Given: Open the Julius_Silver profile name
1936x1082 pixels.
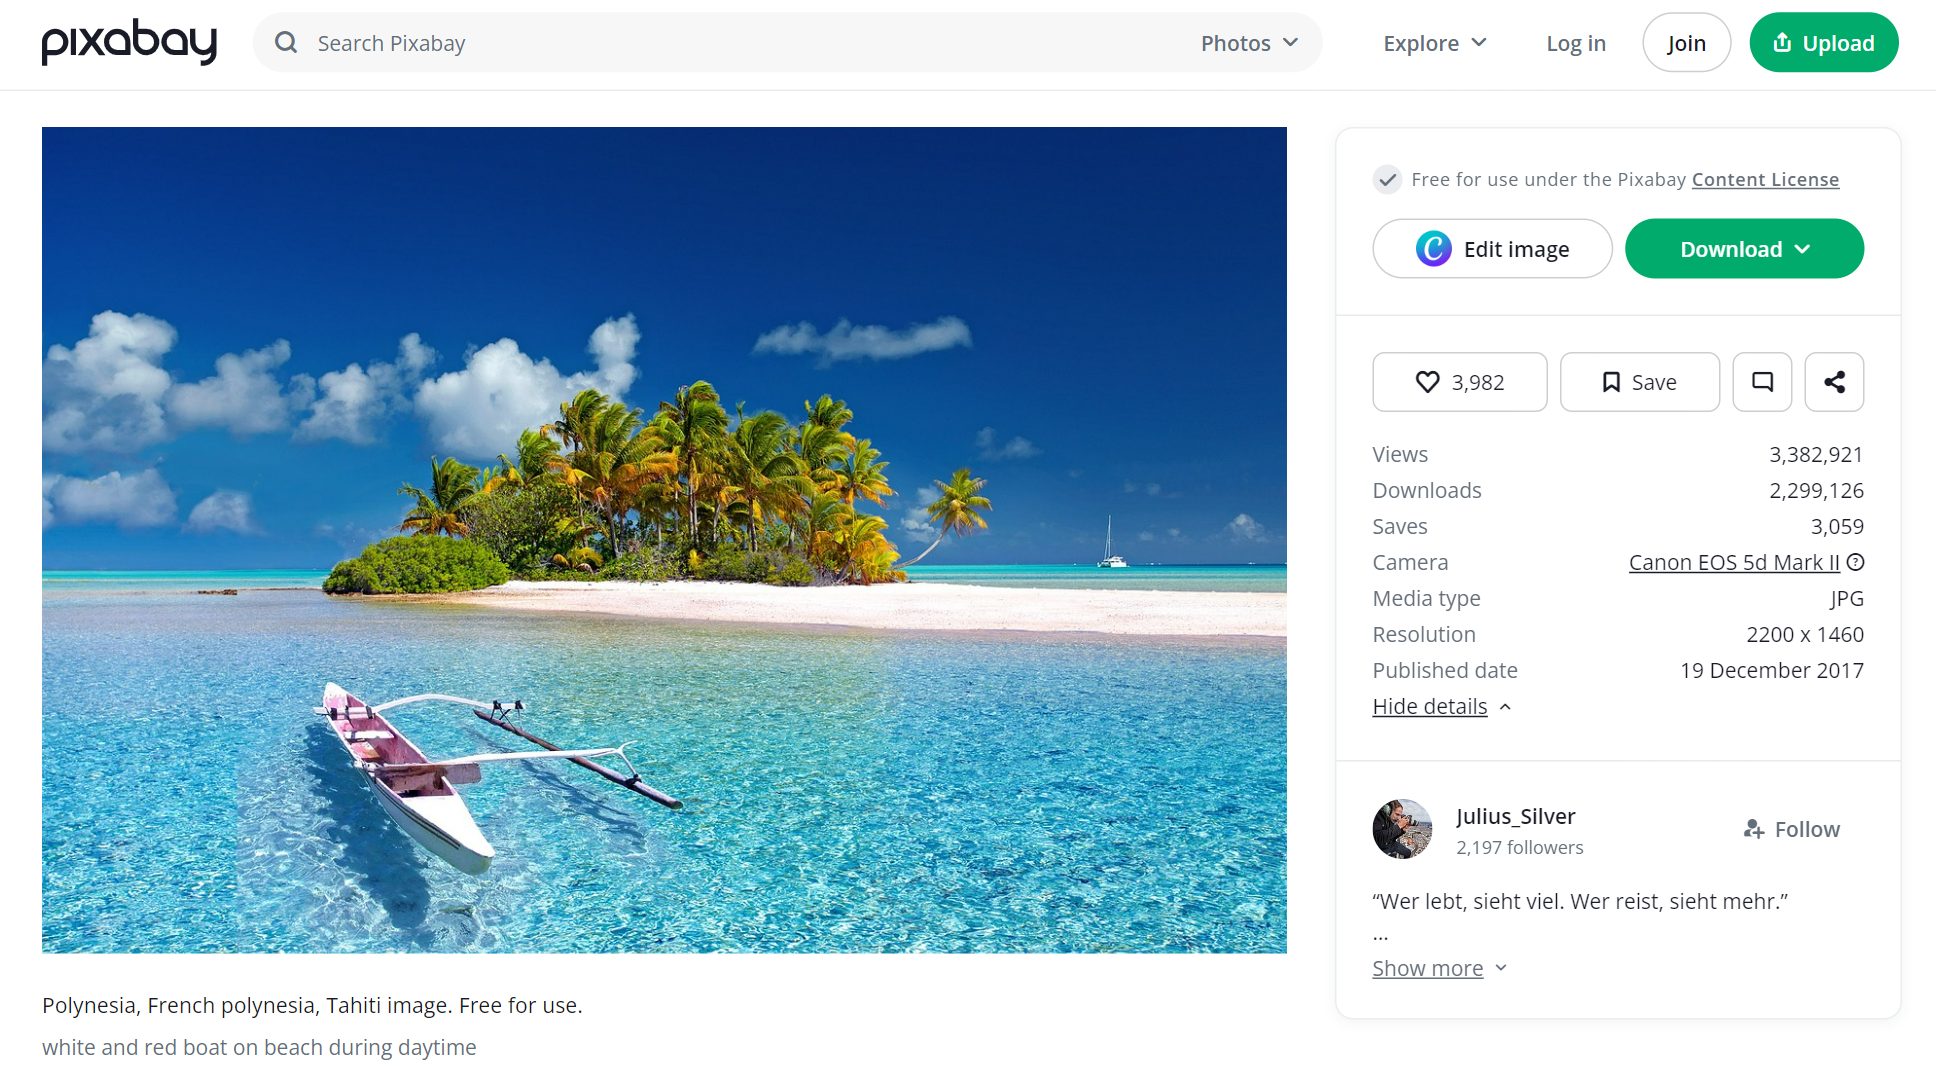Looking at the screenshot, I should coord(1515,816).
